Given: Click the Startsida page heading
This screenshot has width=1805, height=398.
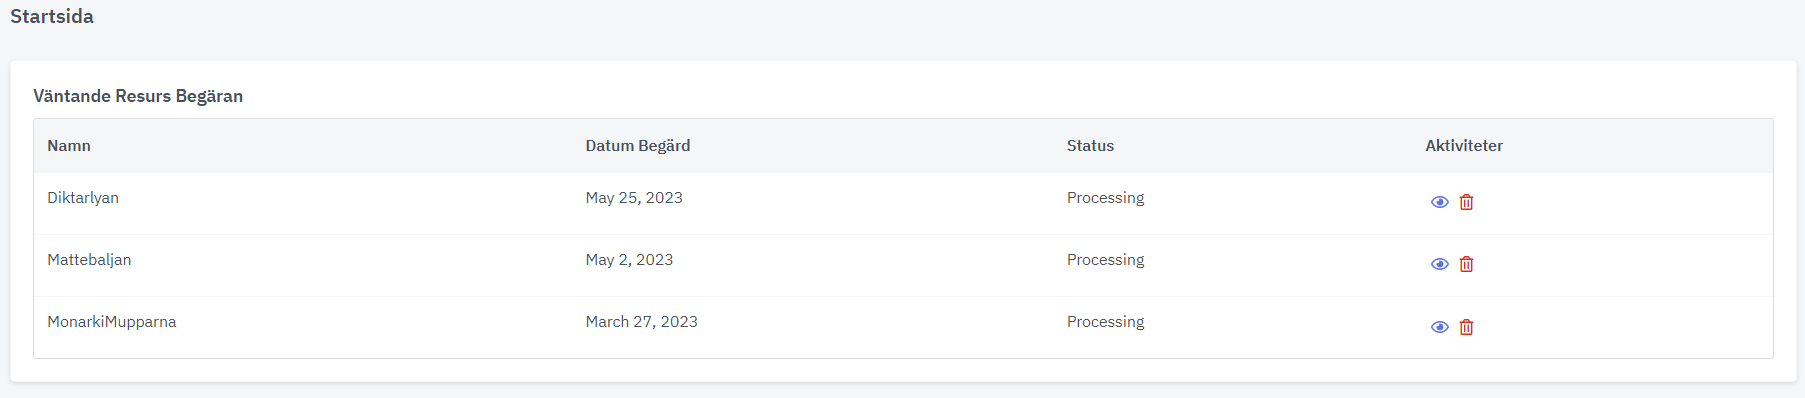Looking at the screenshot, I should click(x=52, y=17).
